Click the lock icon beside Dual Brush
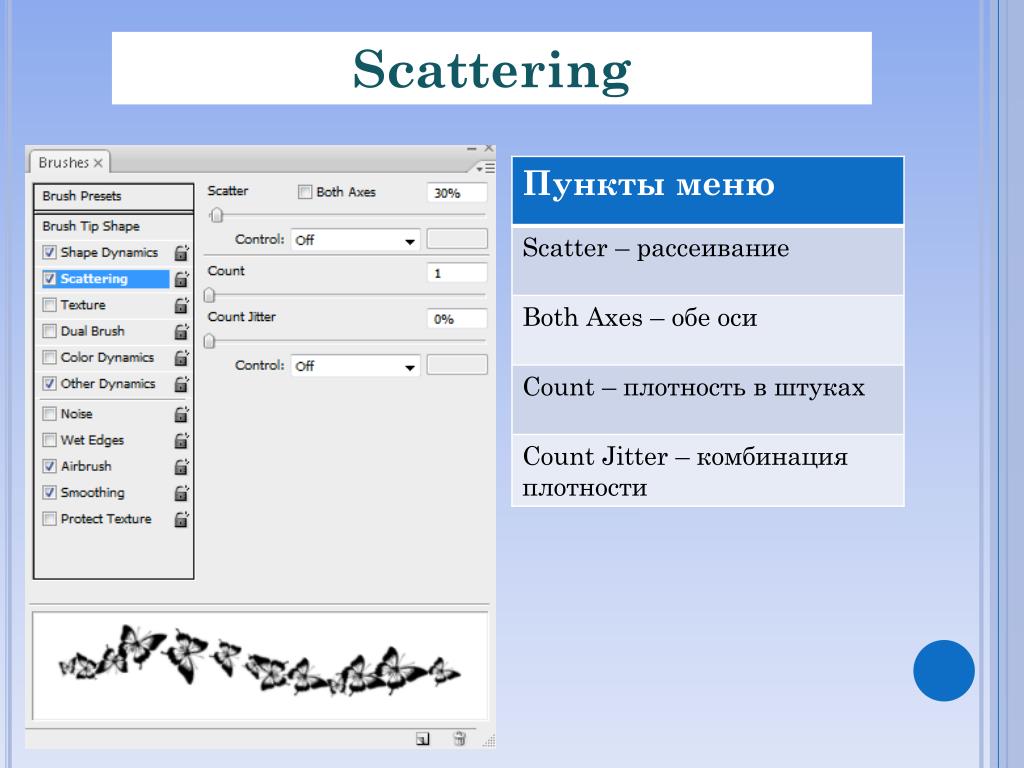This screenshot has height=768, width=1024. (181, 332)
